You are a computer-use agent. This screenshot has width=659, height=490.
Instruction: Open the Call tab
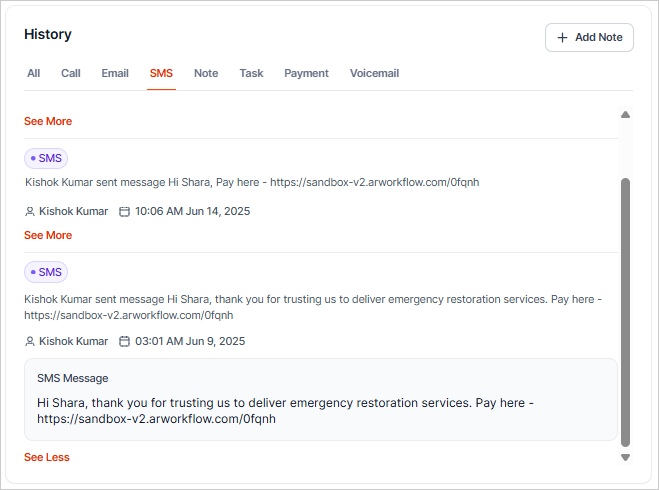click(x=71, y=73)
